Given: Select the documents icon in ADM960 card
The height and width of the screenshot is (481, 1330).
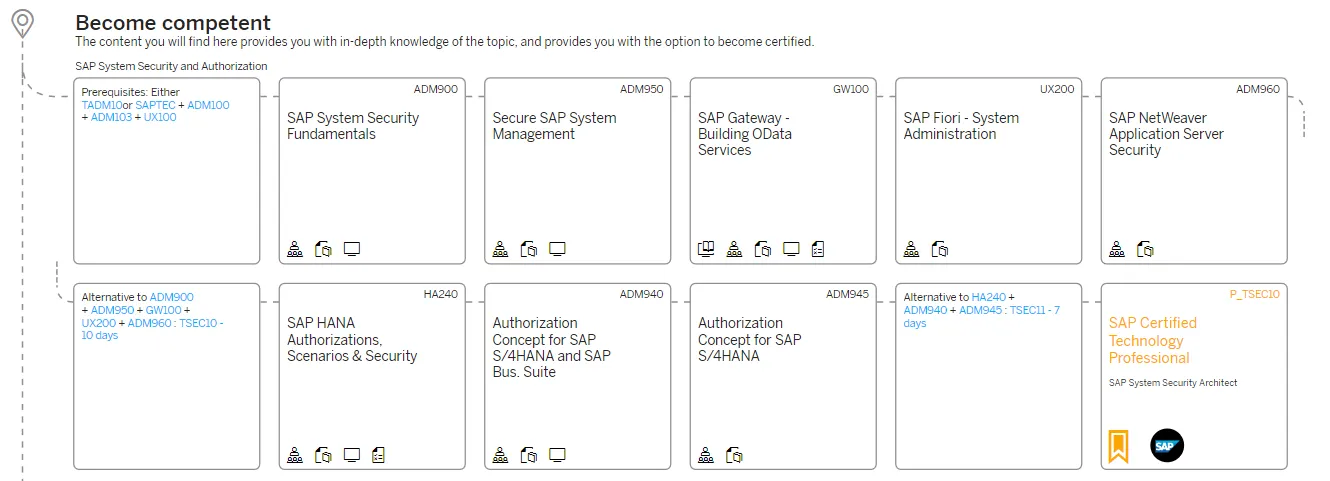Looking at the screenshot, I should 1146,249.
